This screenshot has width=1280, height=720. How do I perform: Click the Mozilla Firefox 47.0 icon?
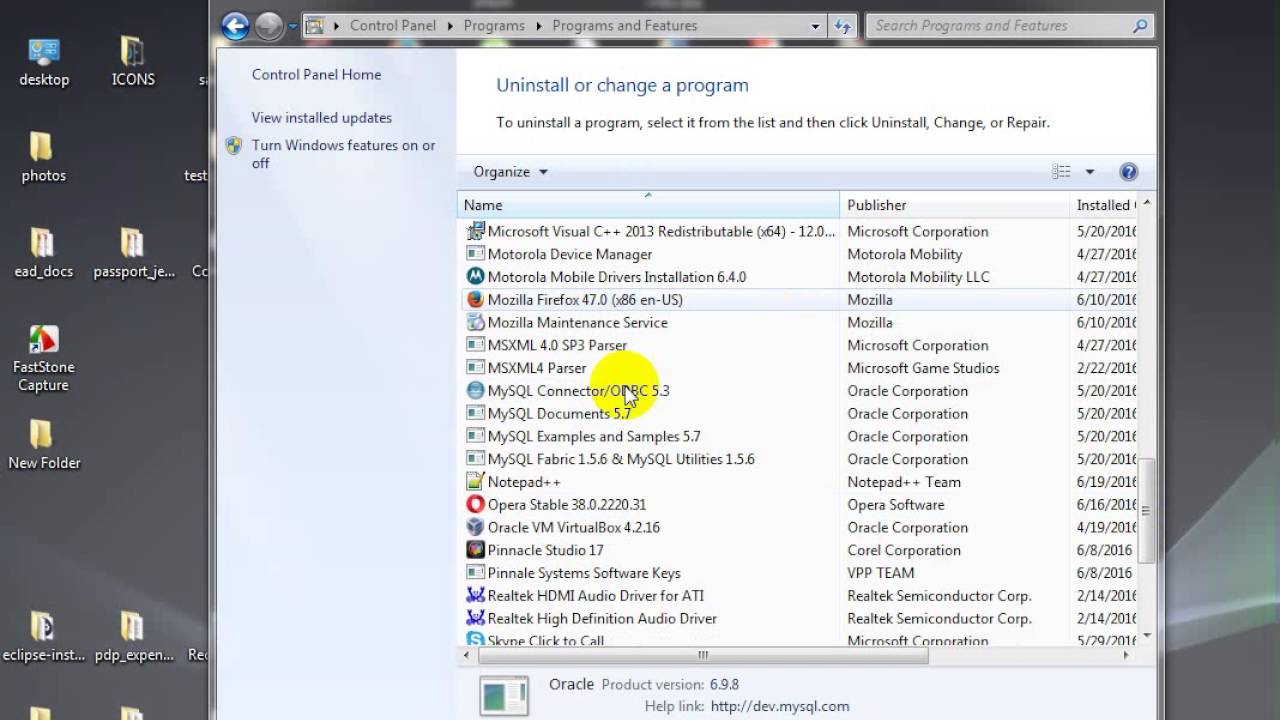coord(476,299)
